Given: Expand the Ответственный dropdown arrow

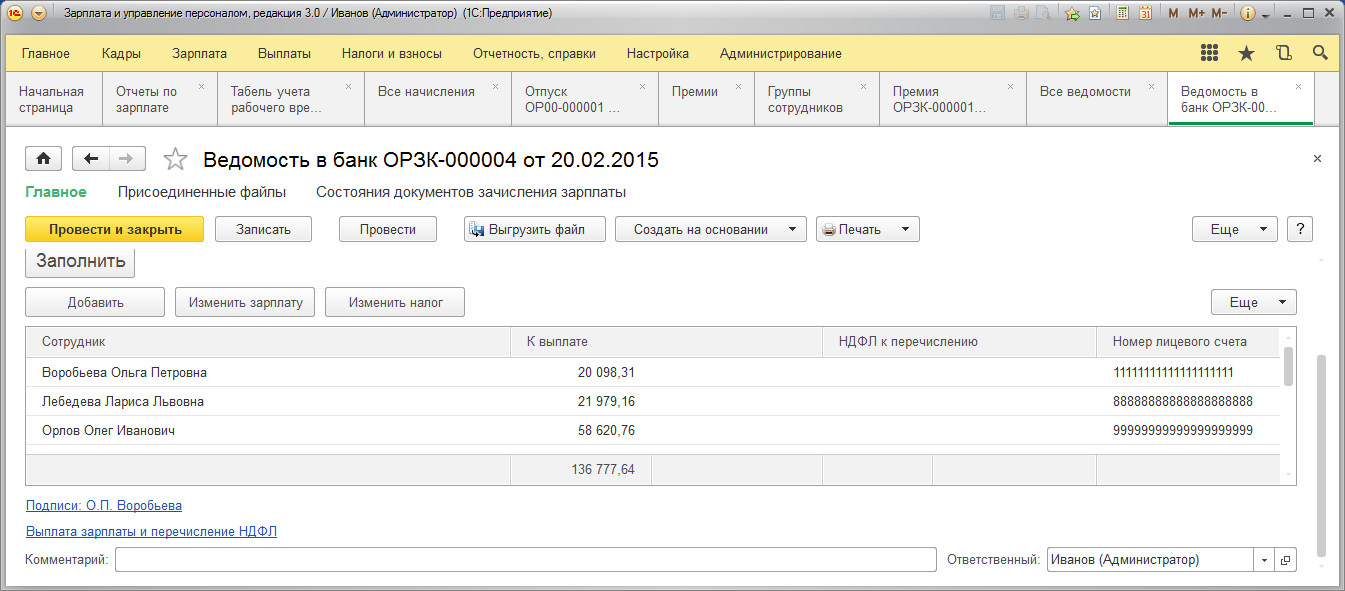Looking at the screenshot, I should [x=1265, y=560].
